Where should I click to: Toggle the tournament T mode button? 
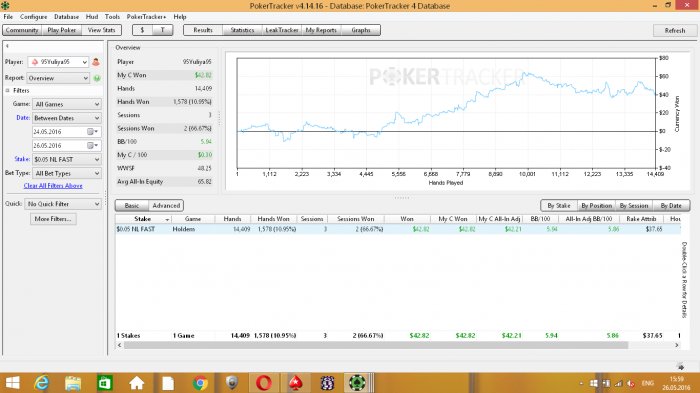tap(162, 30)
